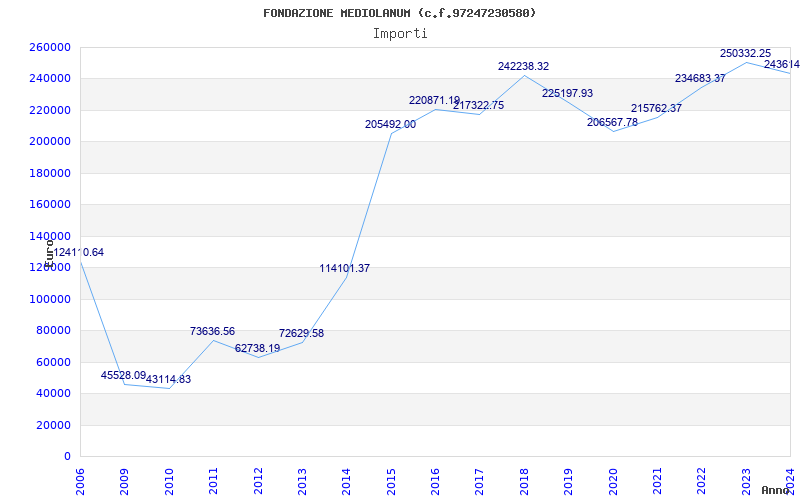Click the x-axis year 2019

tap(568, 480)
